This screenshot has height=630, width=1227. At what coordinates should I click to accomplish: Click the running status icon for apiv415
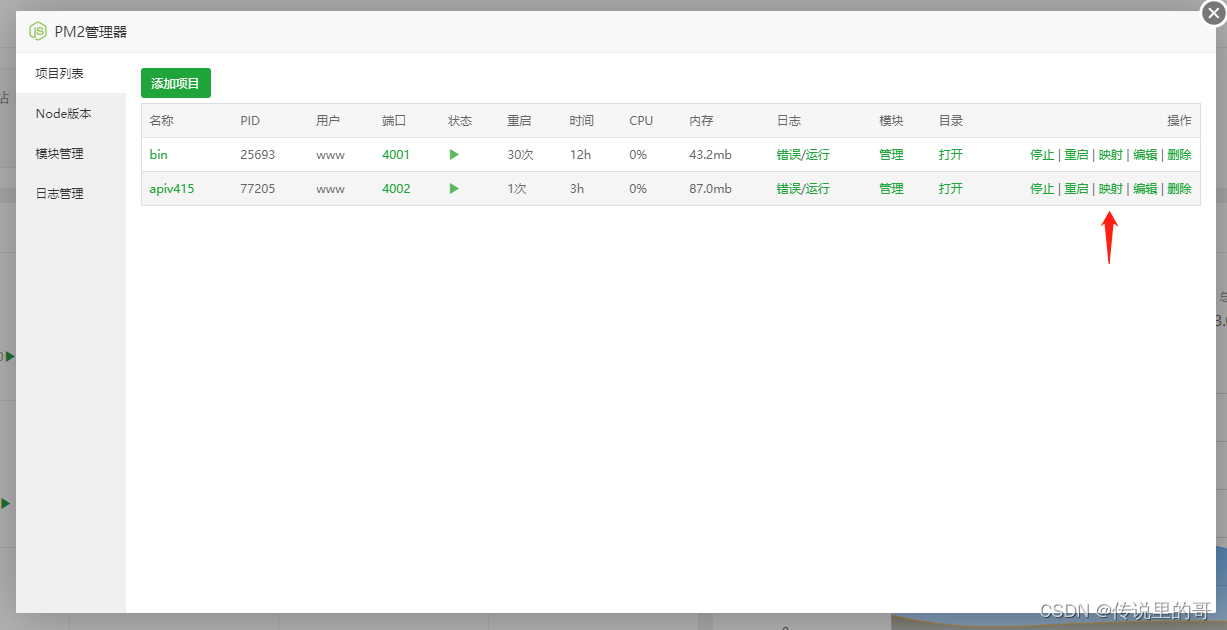[x=454, y=188]
